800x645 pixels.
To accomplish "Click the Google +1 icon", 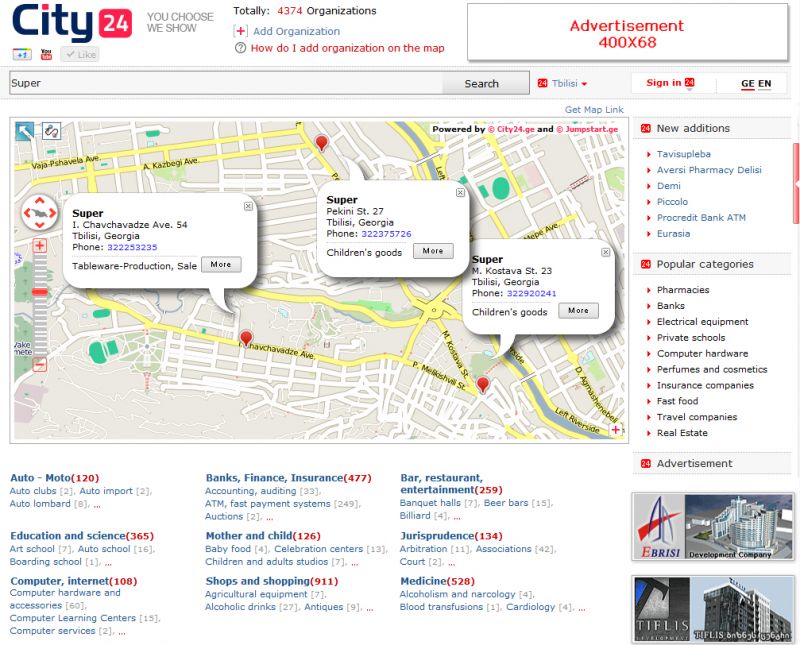I will coord(22,54).
